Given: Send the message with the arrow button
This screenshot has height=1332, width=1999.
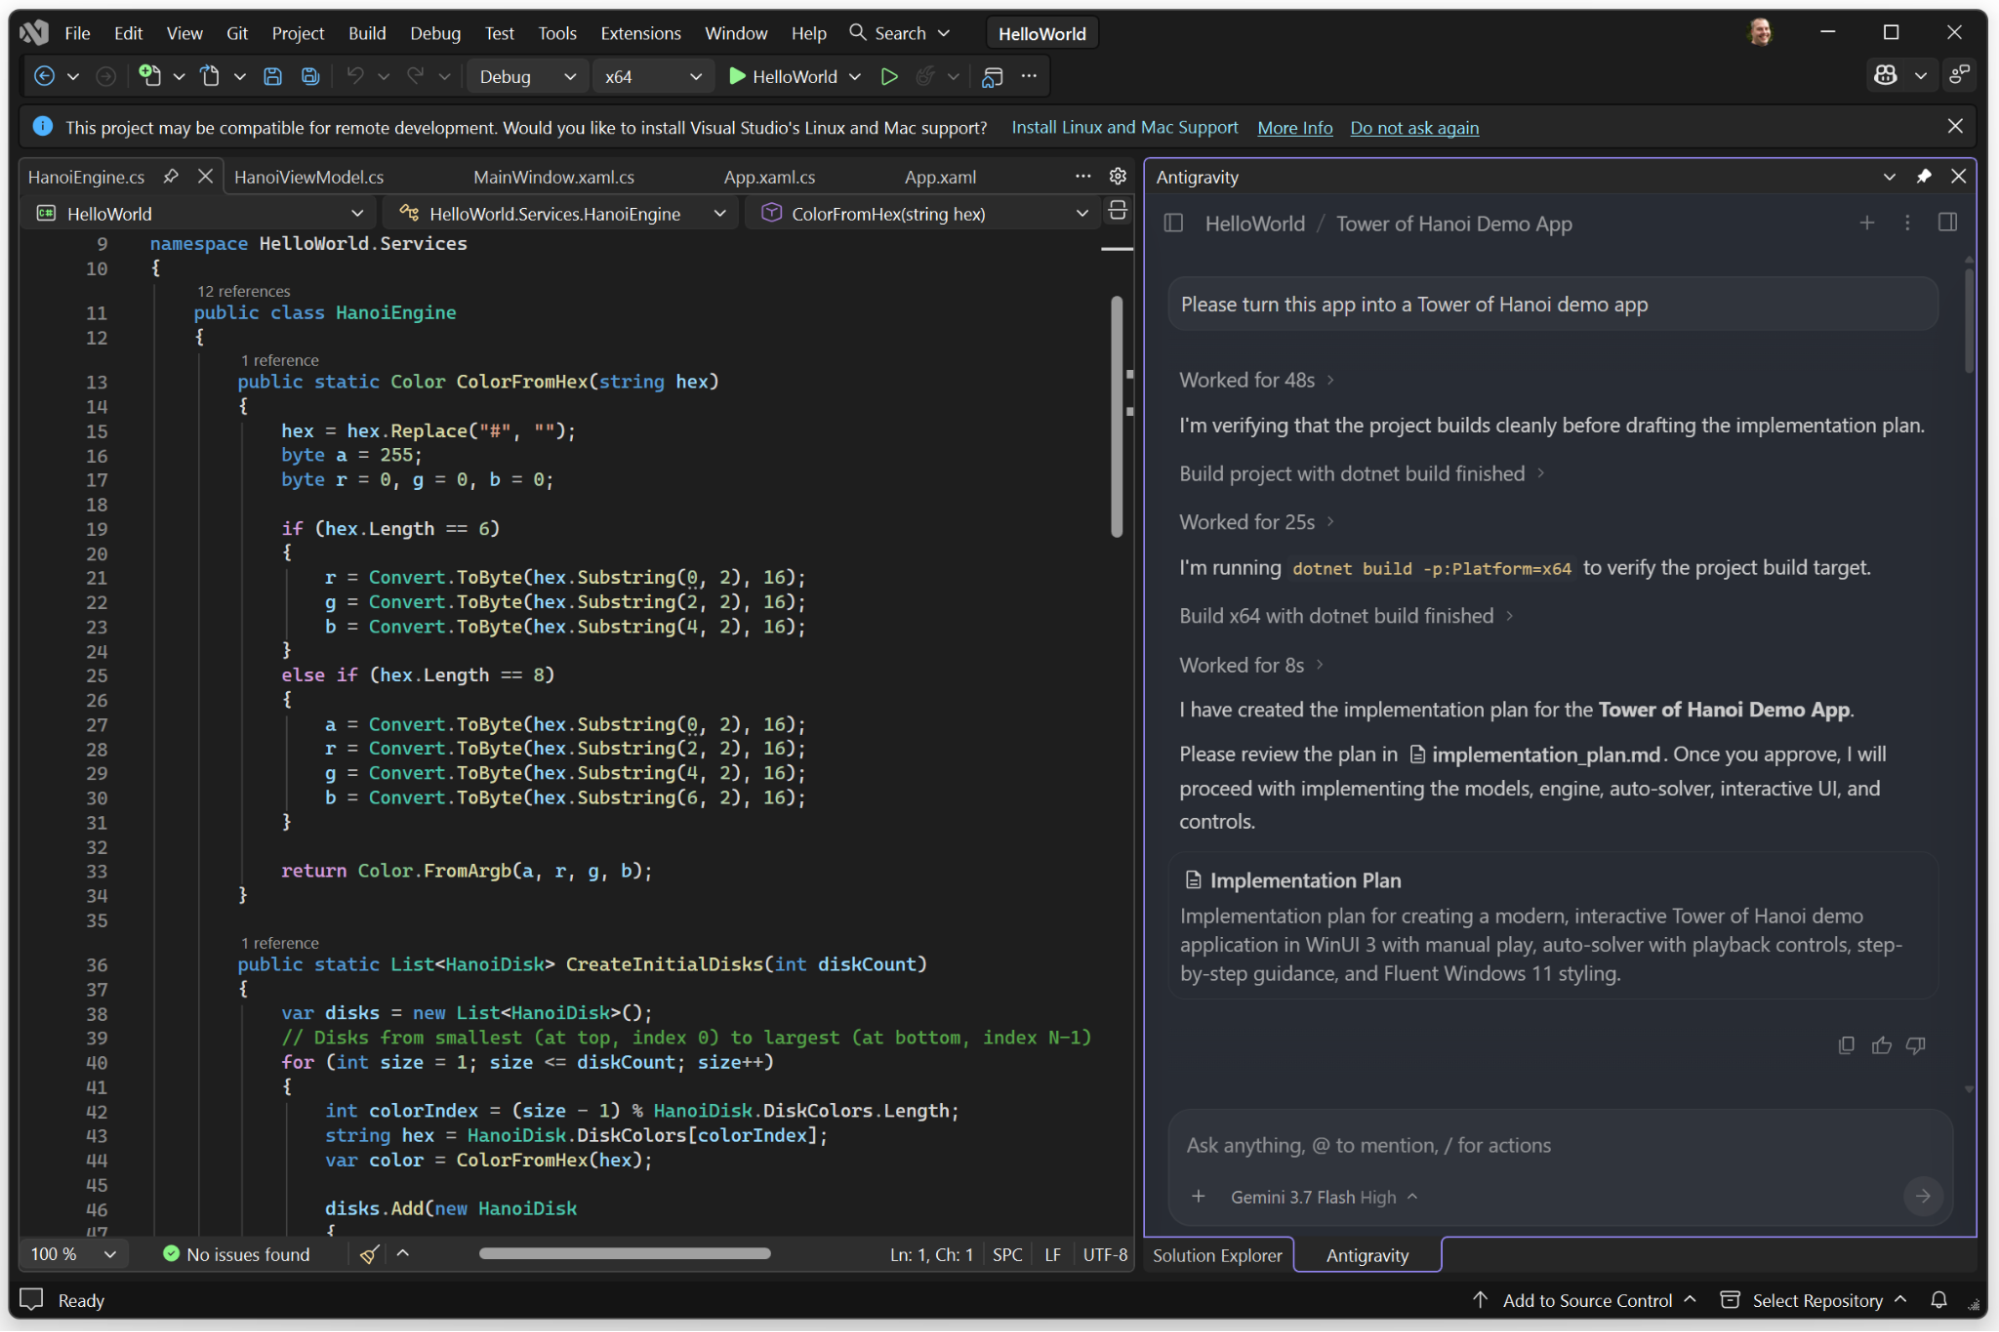Looking at the screenshot, I should coord(1923,1196).
